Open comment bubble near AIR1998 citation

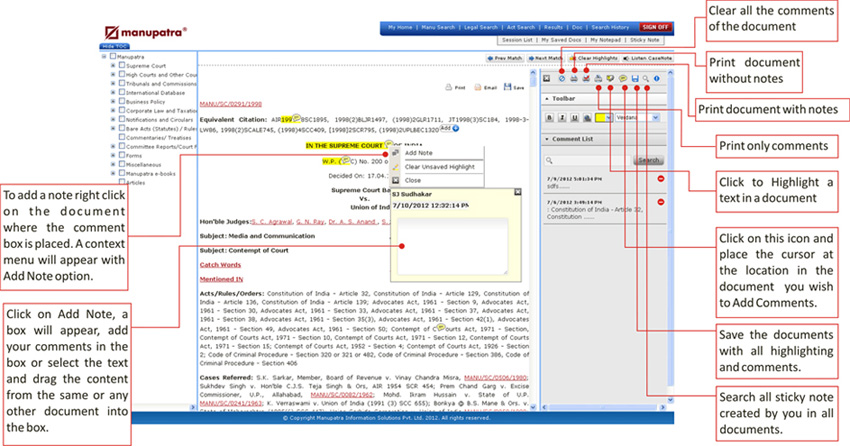tap(297, 118)
